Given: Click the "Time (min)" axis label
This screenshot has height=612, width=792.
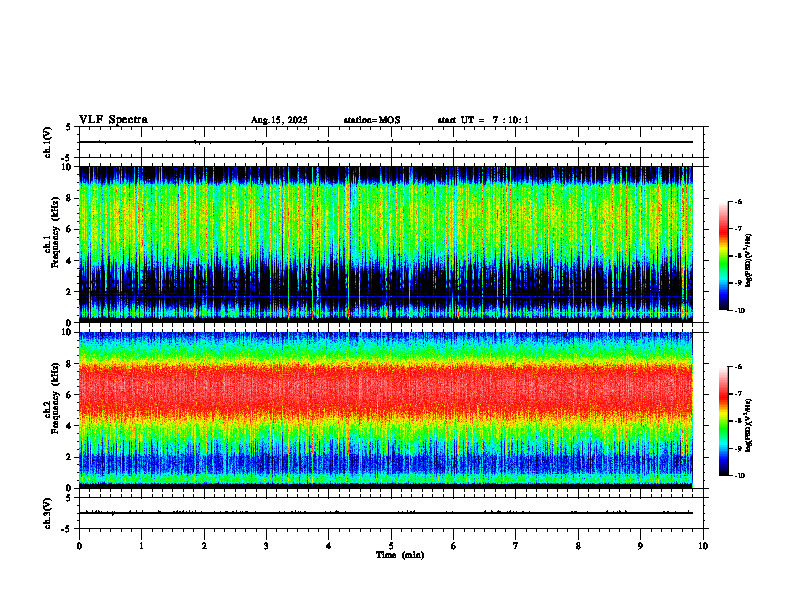Looking at the screenshot, I should point(400,555).
